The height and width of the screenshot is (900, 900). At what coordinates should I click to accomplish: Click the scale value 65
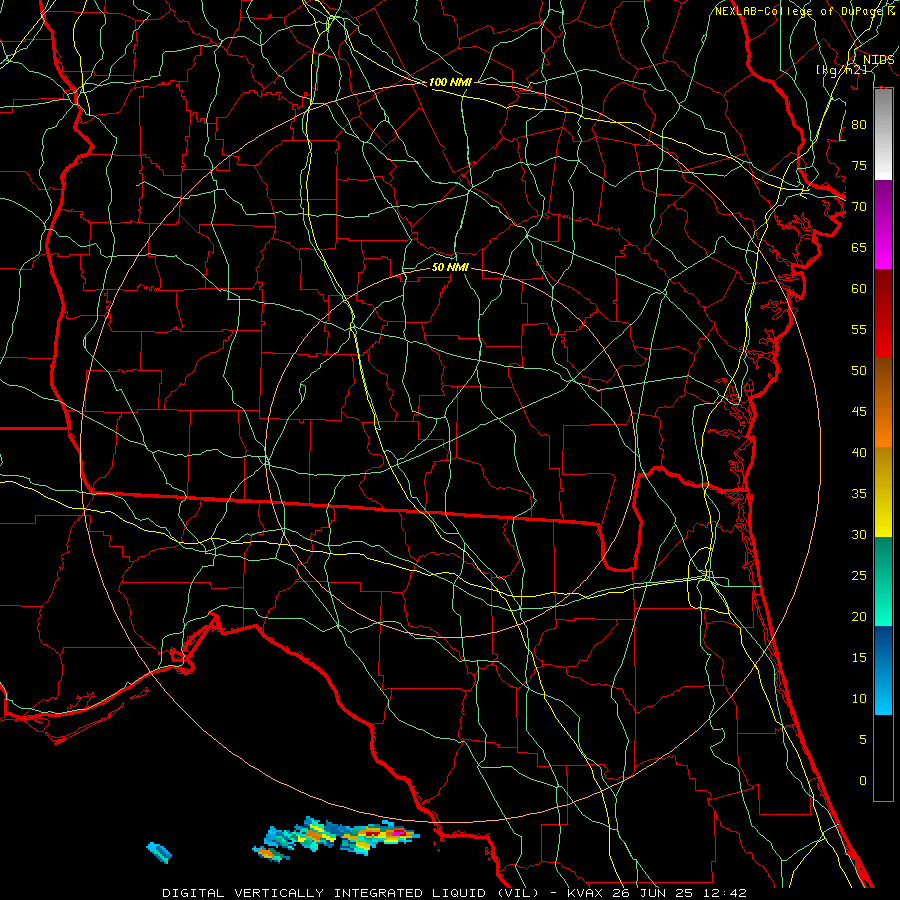point(859,247)
